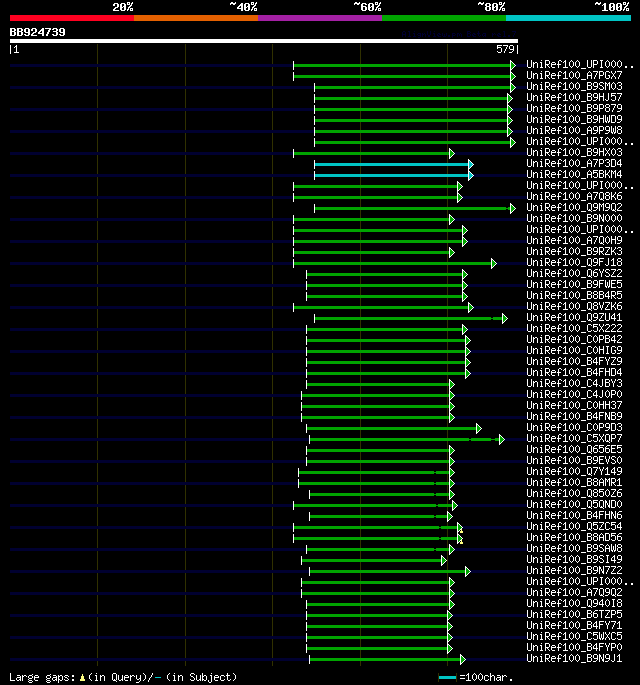Select the UniRef100_Q7Y149 label

(574, 472)
